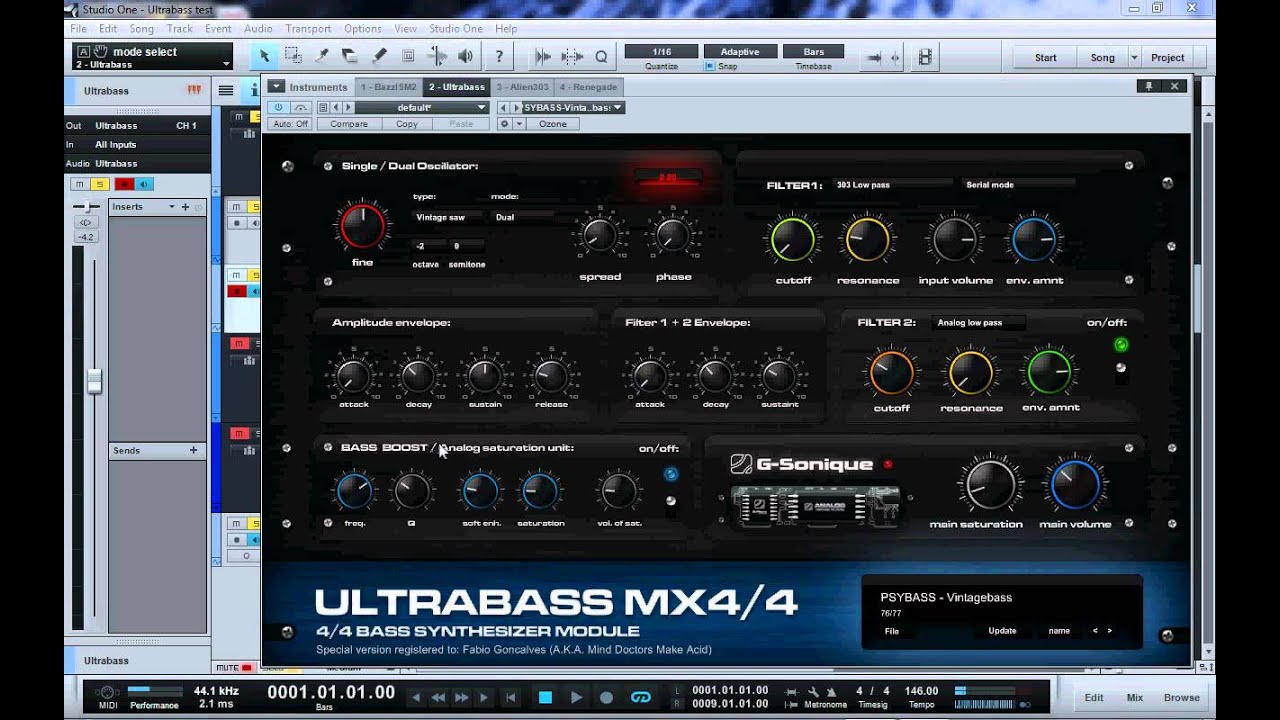Open the Dual mode selector
The height and width of the screenshot is (720, 1280).
(522, 217)
